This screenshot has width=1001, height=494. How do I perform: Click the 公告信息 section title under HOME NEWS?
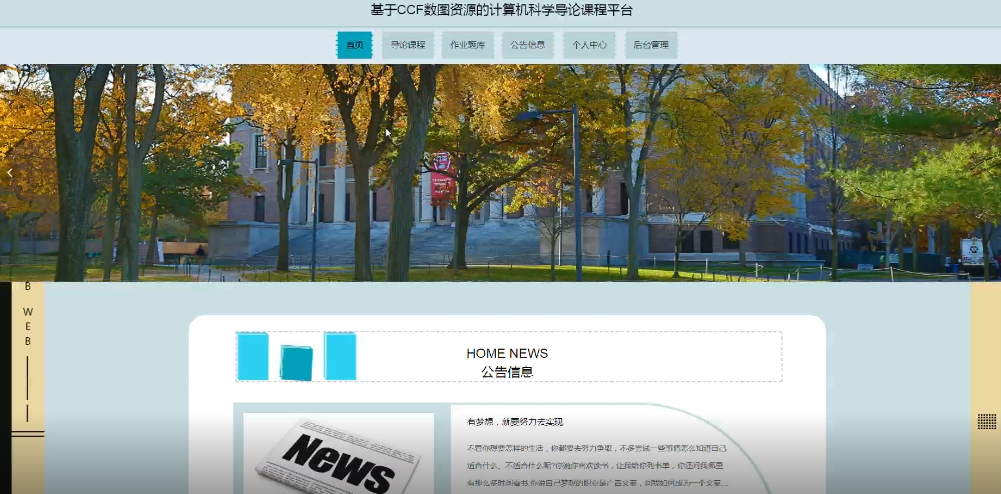[x=507, y=372]
